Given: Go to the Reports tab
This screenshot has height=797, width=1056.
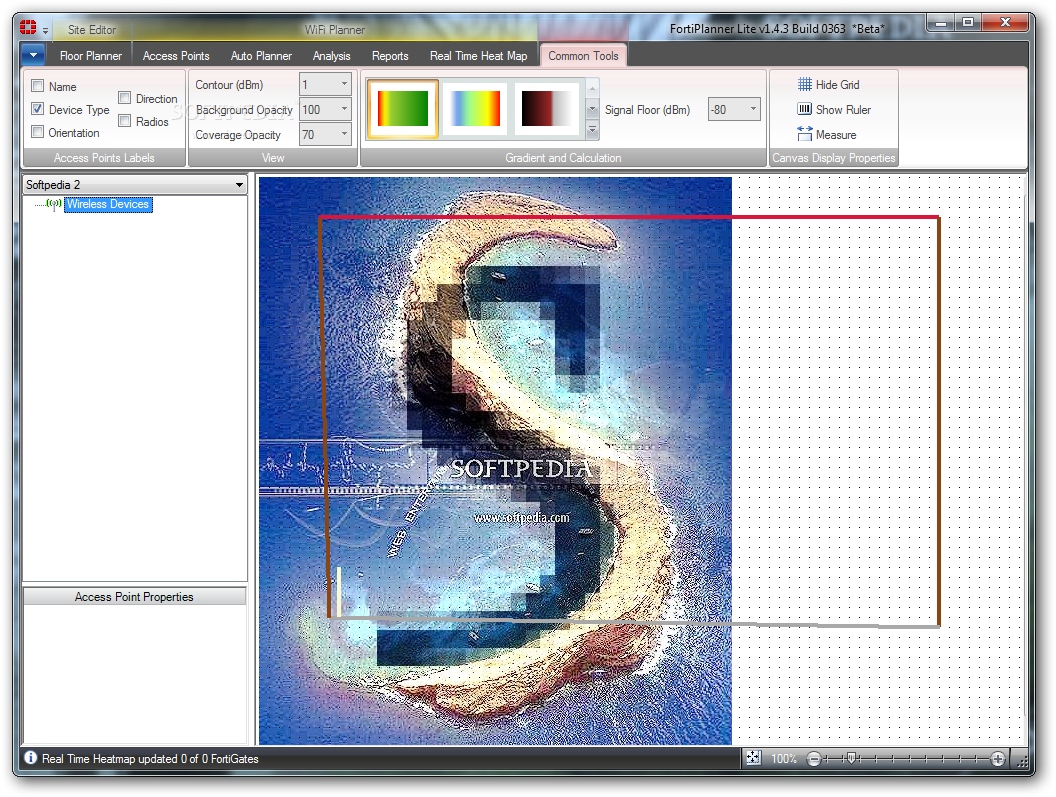Looking at the screenshot, I should pyautogui.click(x=390, y=56).
